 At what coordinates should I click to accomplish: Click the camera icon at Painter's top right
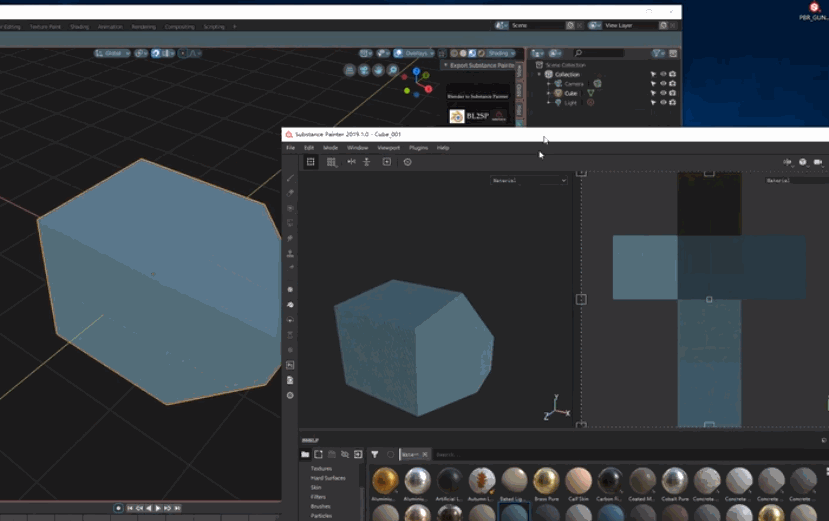[x=818, y=162]
